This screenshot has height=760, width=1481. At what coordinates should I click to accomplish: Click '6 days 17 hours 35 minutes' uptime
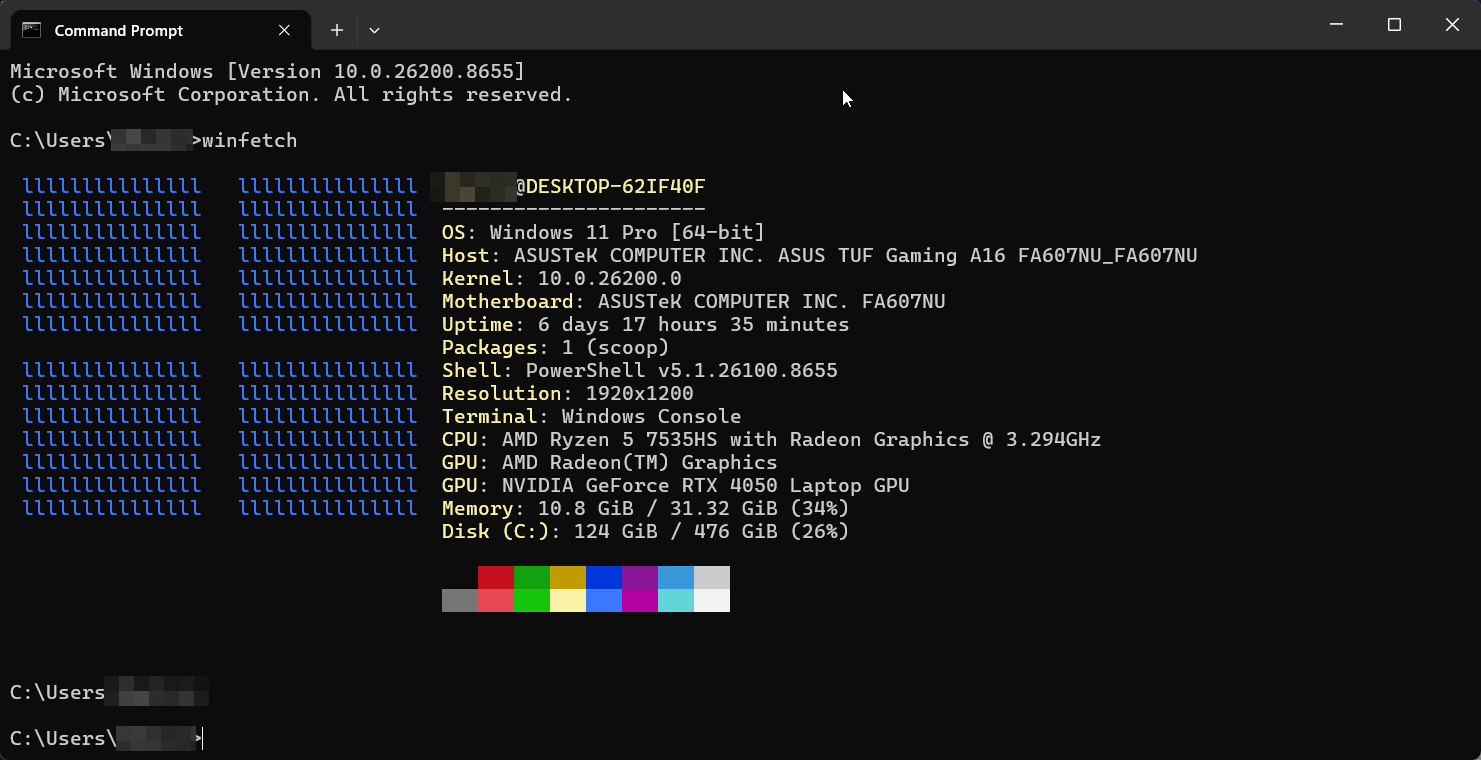[x=694, y=324]
